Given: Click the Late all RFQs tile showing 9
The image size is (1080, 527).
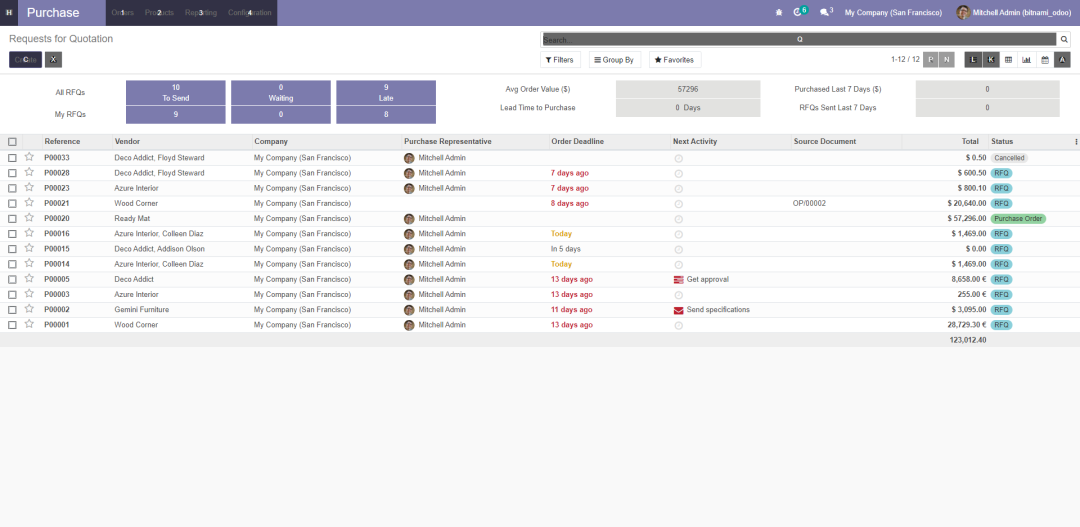Looking at the screenshot, I should tap(386, 93).
